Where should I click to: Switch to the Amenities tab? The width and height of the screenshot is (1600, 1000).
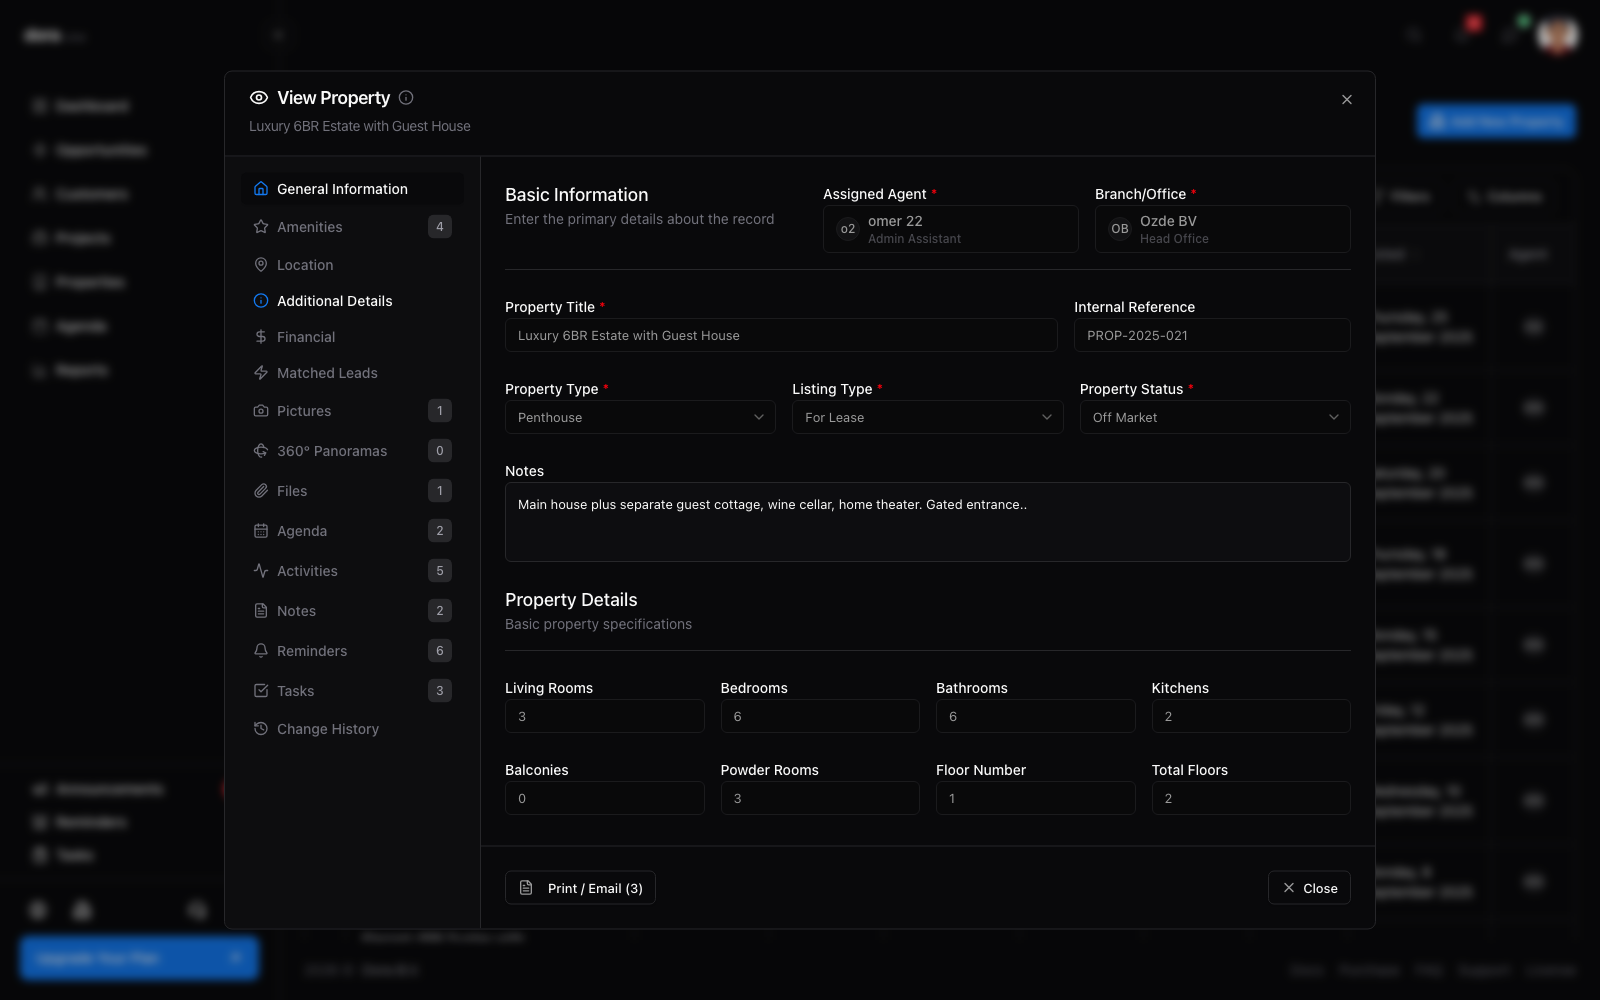(x=352, y=227)
